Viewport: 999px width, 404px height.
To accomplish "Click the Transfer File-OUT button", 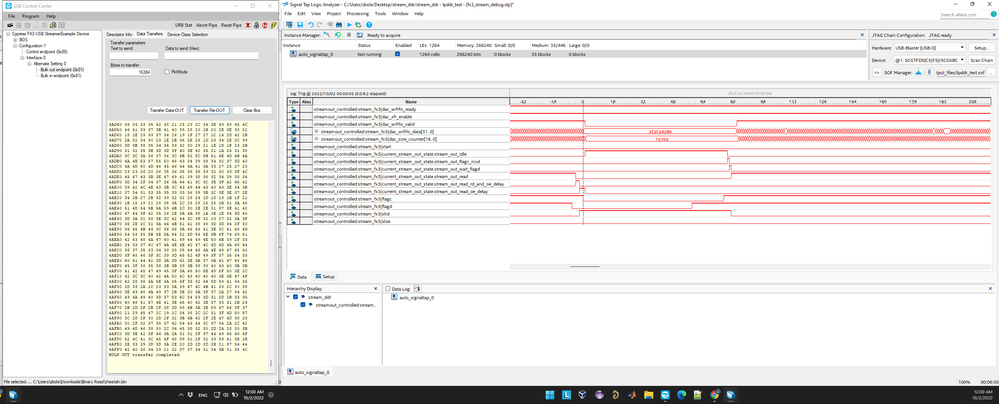I will pos(209,110).
